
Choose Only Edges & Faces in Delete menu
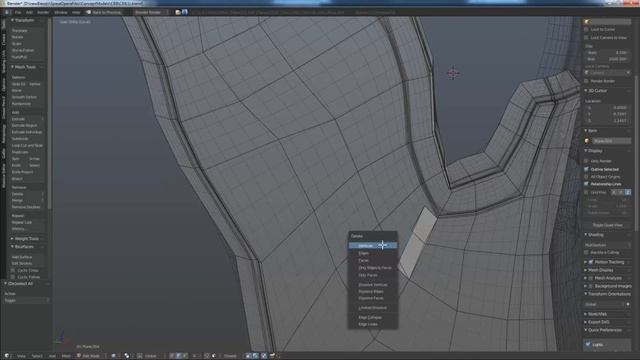tap(373, 268)
